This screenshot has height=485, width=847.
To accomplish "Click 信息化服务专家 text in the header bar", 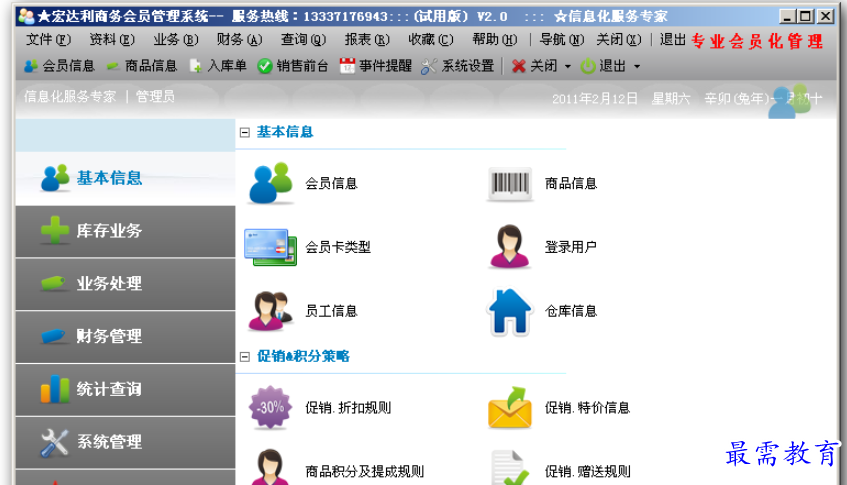I will click(70, 97).
